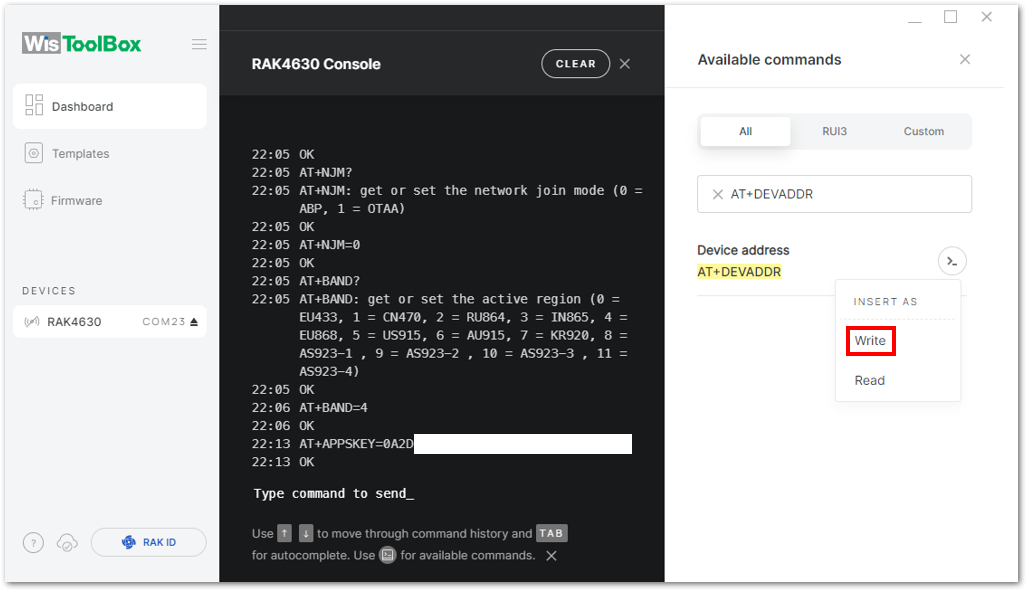Click the Templates icon in sidebar
1027x591 pixels.
(33, 153)
